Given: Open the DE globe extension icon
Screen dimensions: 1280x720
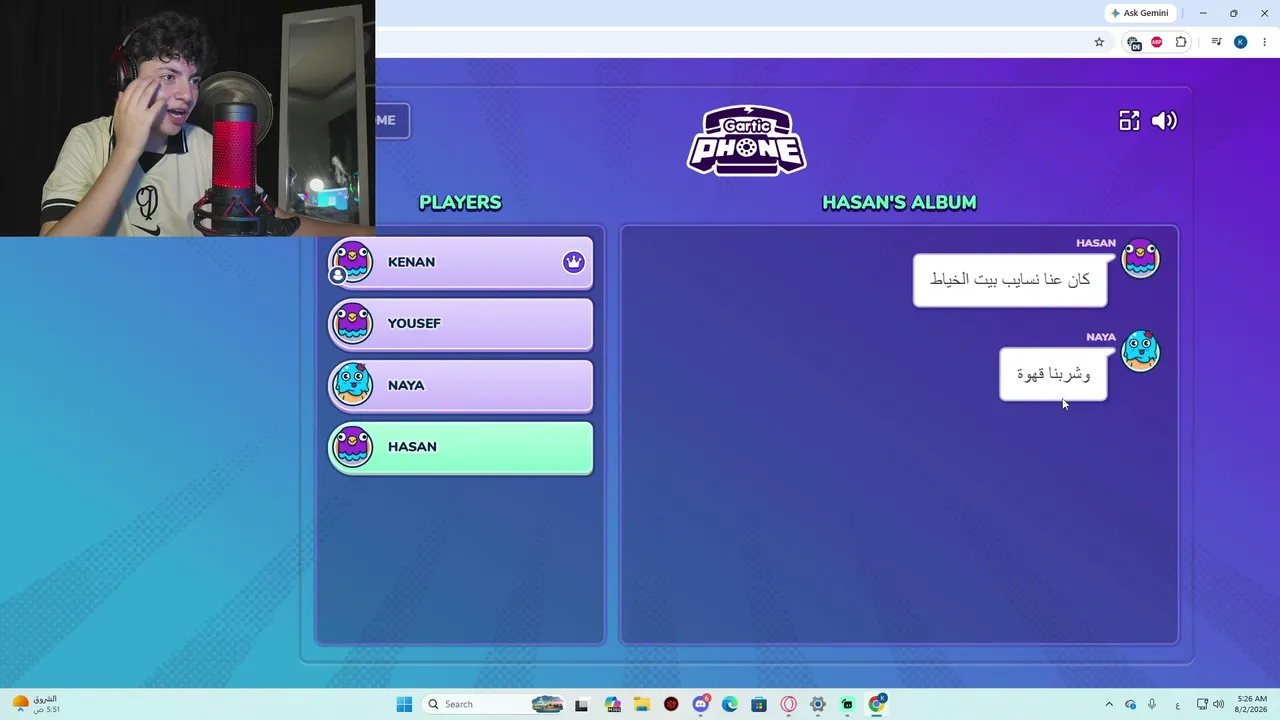Looking at the screenshot, I should 1133,42.
